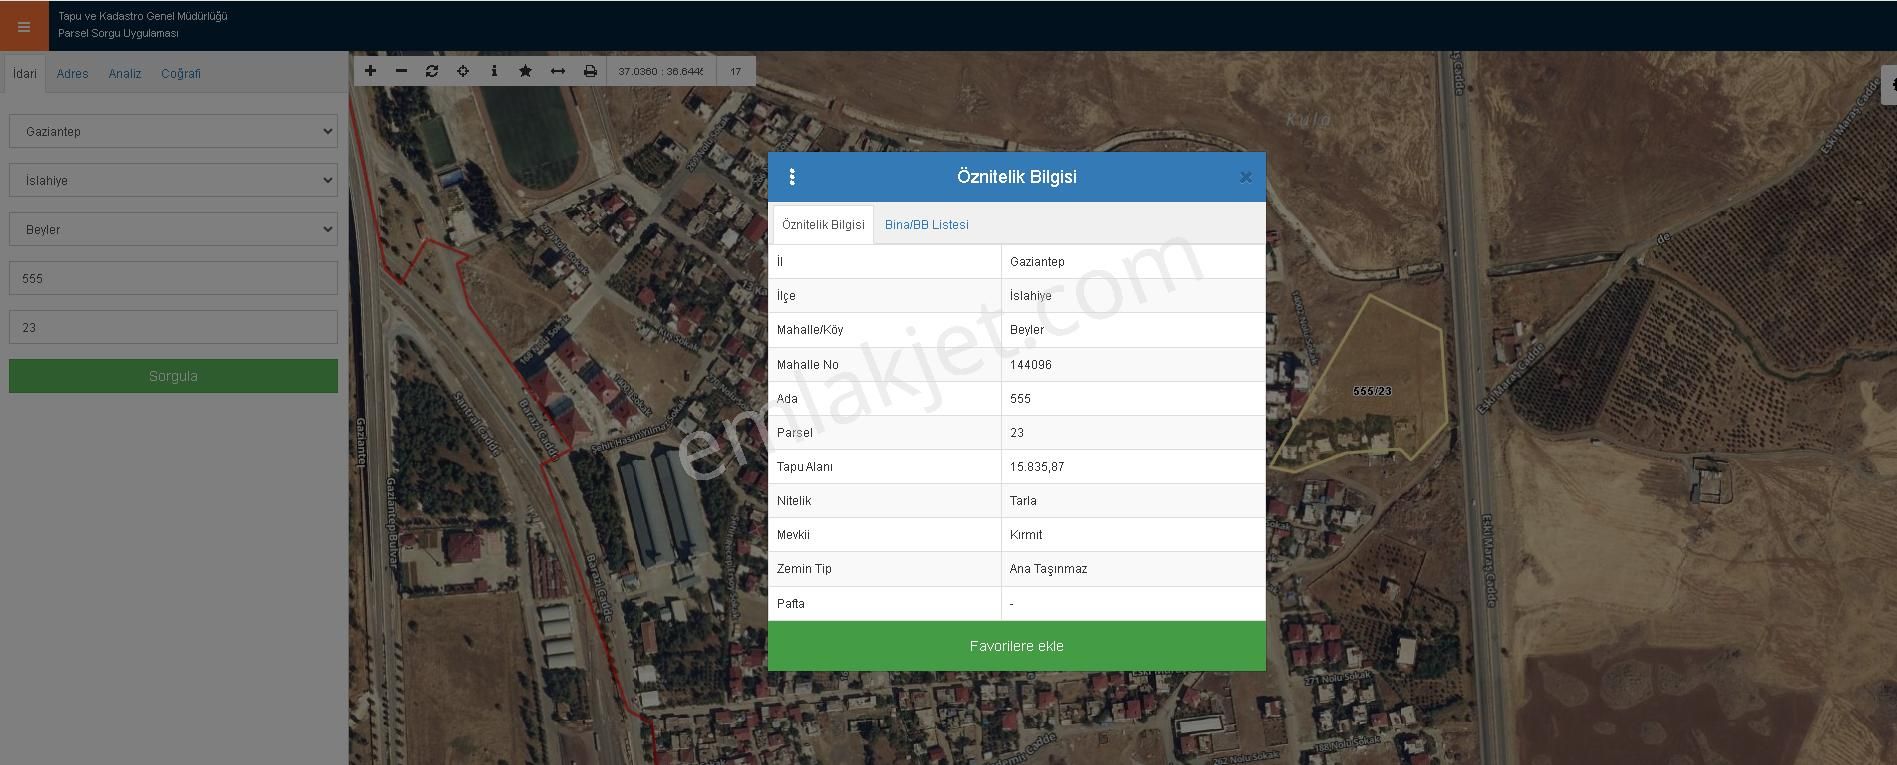Click the İlçe value İslahiye in table
The image size is (1897, 765).
tap(1030, 296)
